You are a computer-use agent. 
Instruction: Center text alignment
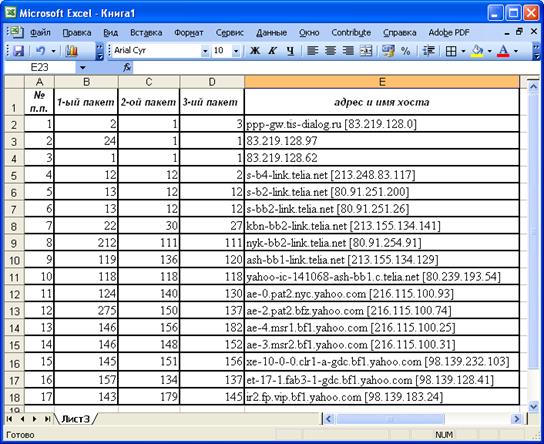[x=330, y=51]
